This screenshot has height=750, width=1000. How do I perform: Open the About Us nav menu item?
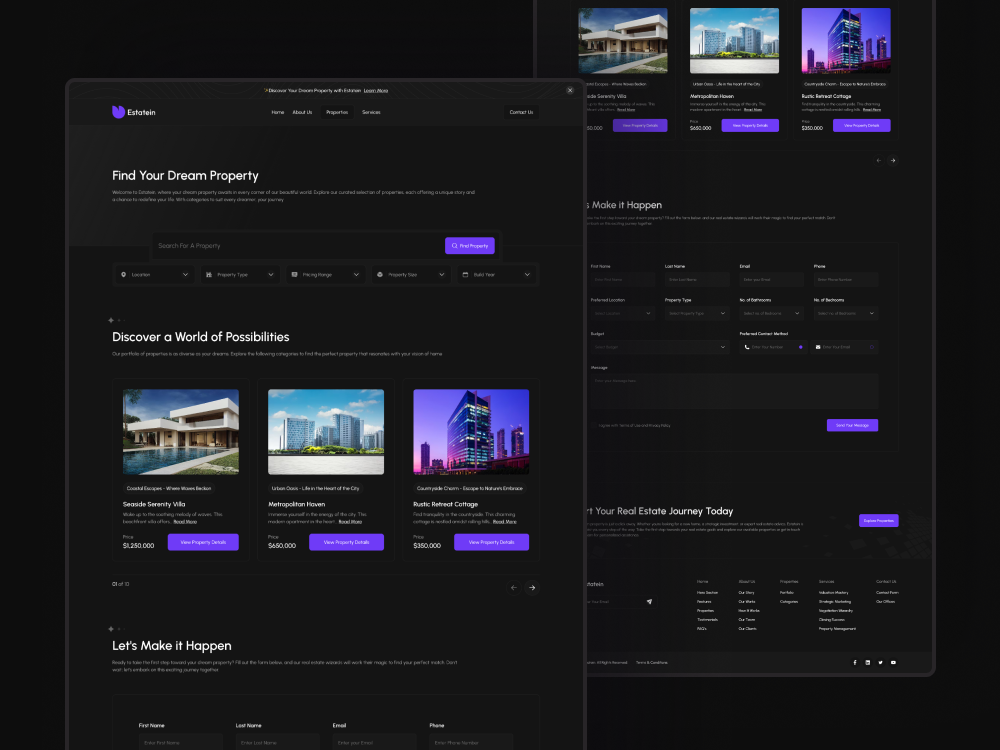(x=302, y=112)
